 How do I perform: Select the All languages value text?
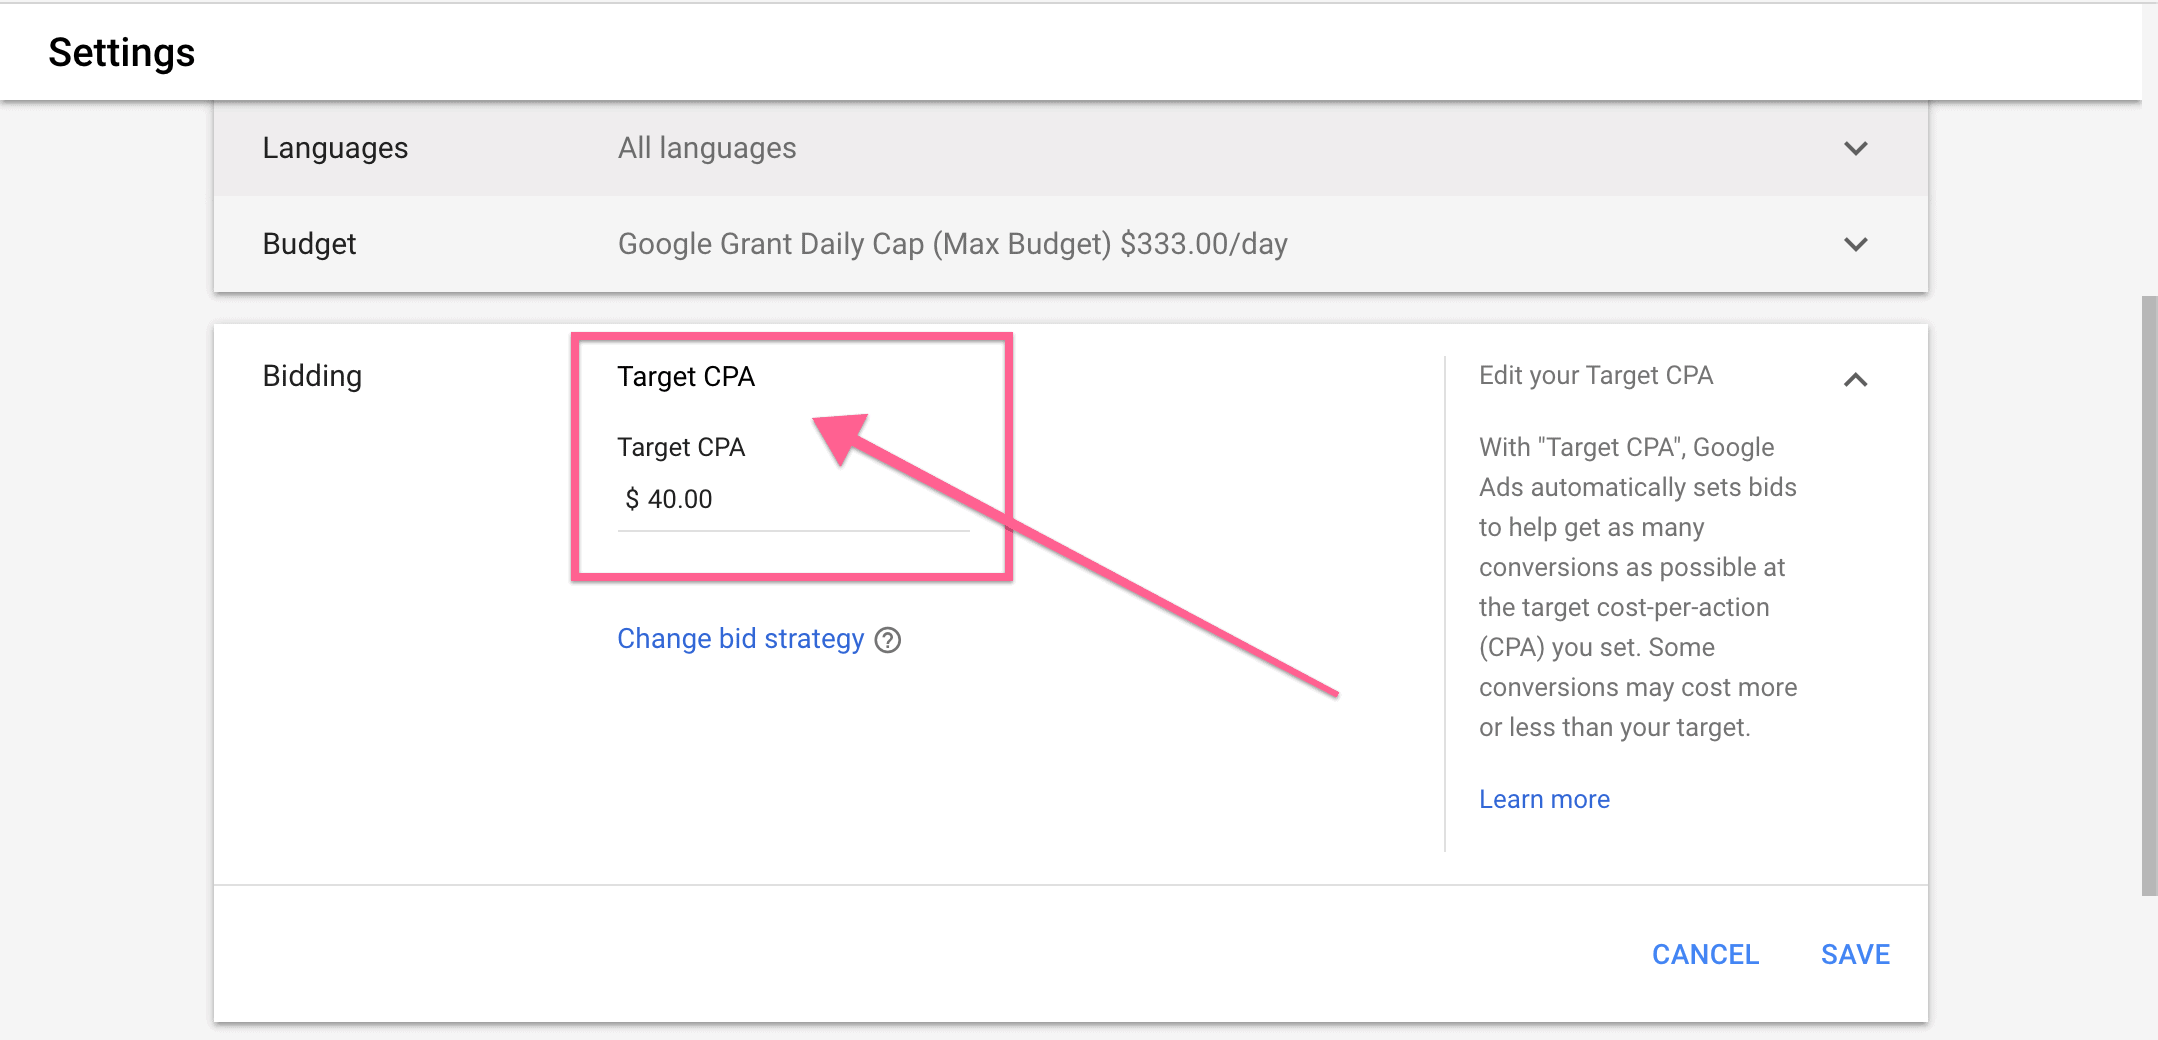(x=707, y=148)
